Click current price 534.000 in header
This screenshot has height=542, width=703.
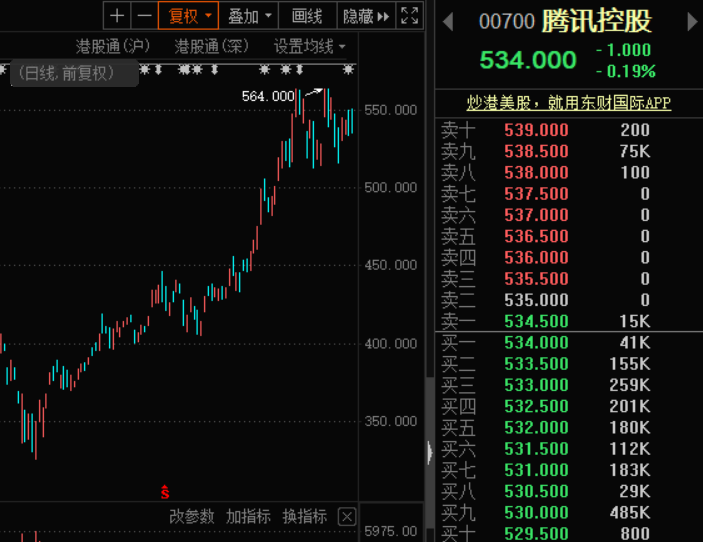(528, 60)
